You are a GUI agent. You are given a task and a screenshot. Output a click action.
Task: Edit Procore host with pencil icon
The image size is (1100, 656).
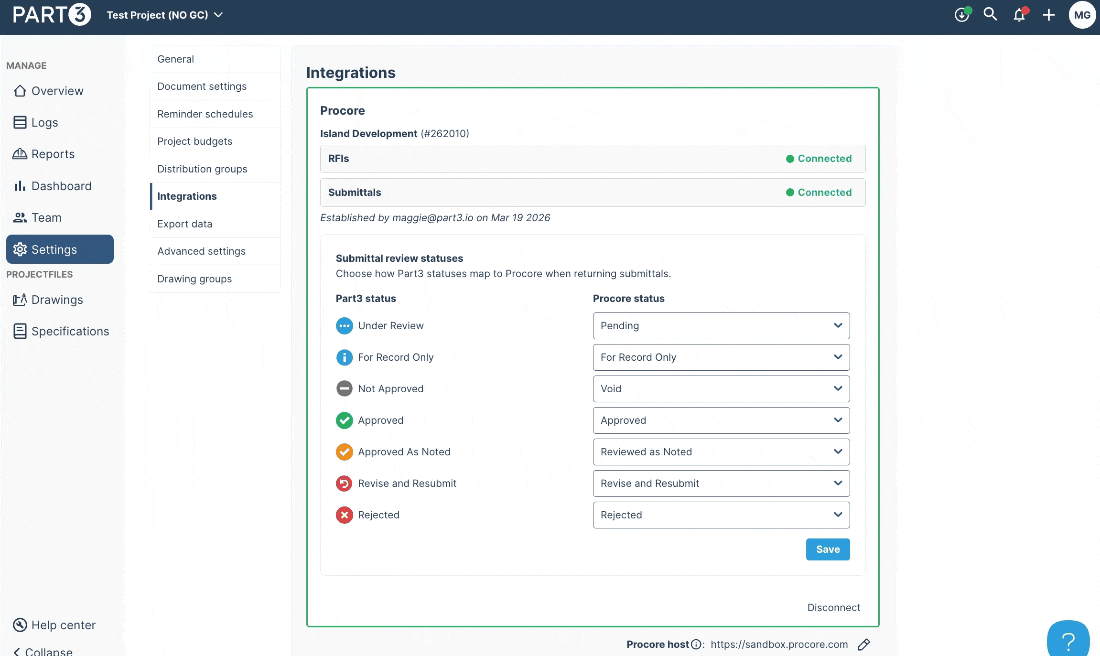click(864, 644)
